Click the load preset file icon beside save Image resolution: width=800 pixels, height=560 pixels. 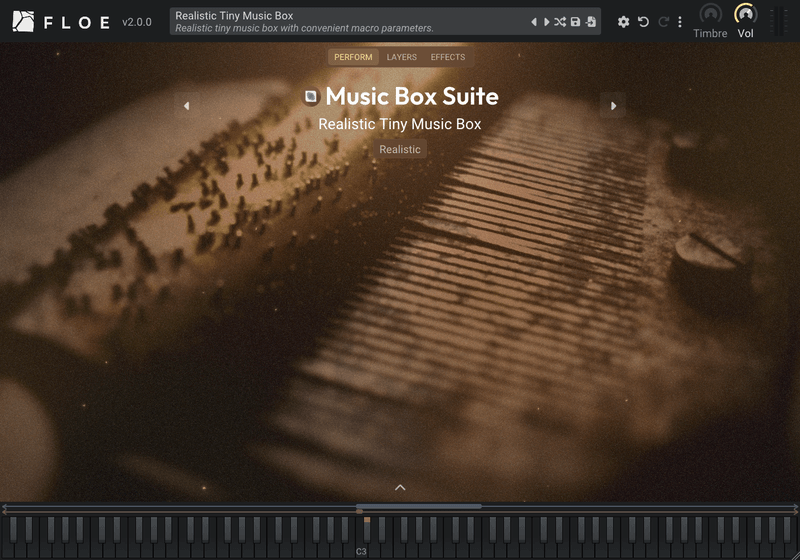[591, 22]
